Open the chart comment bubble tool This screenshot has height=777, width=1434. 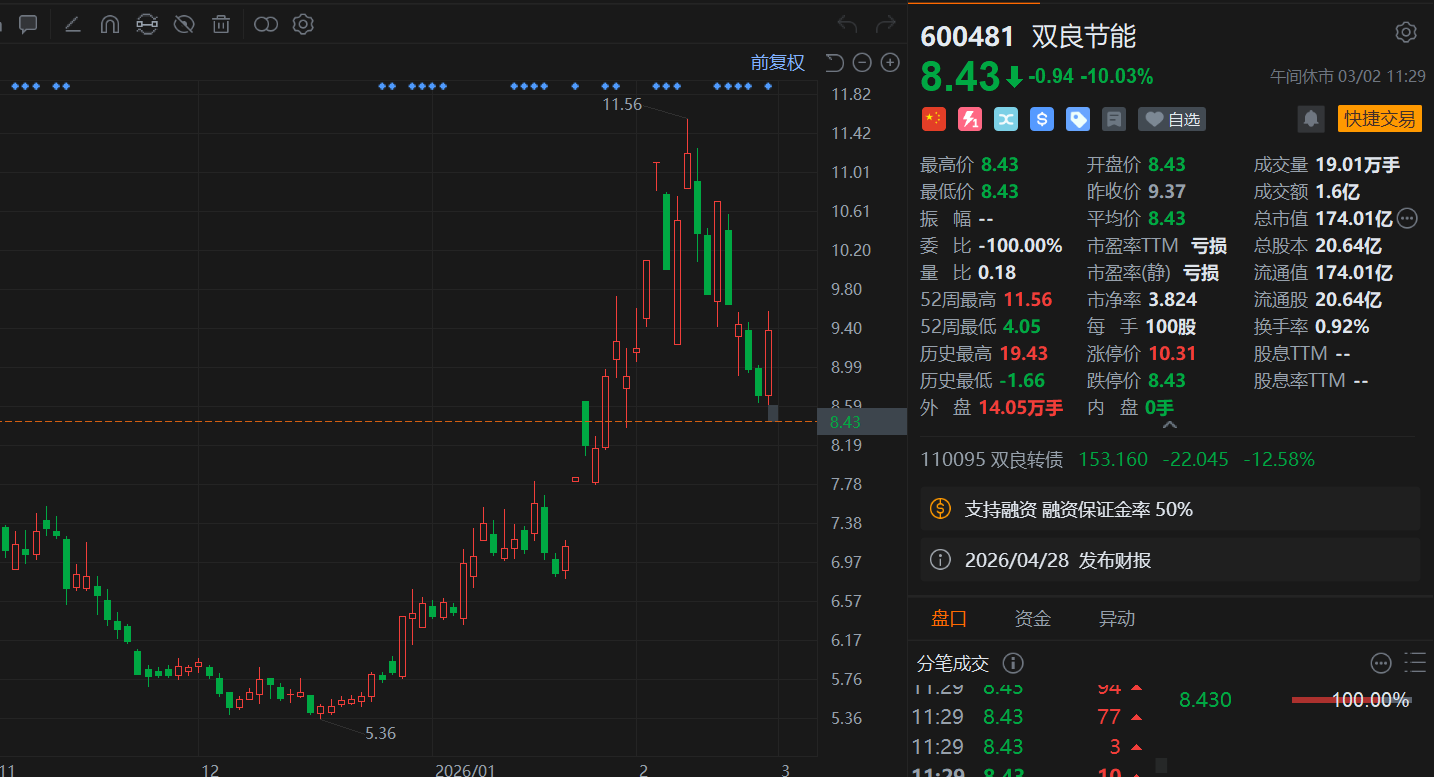point(28,24)
